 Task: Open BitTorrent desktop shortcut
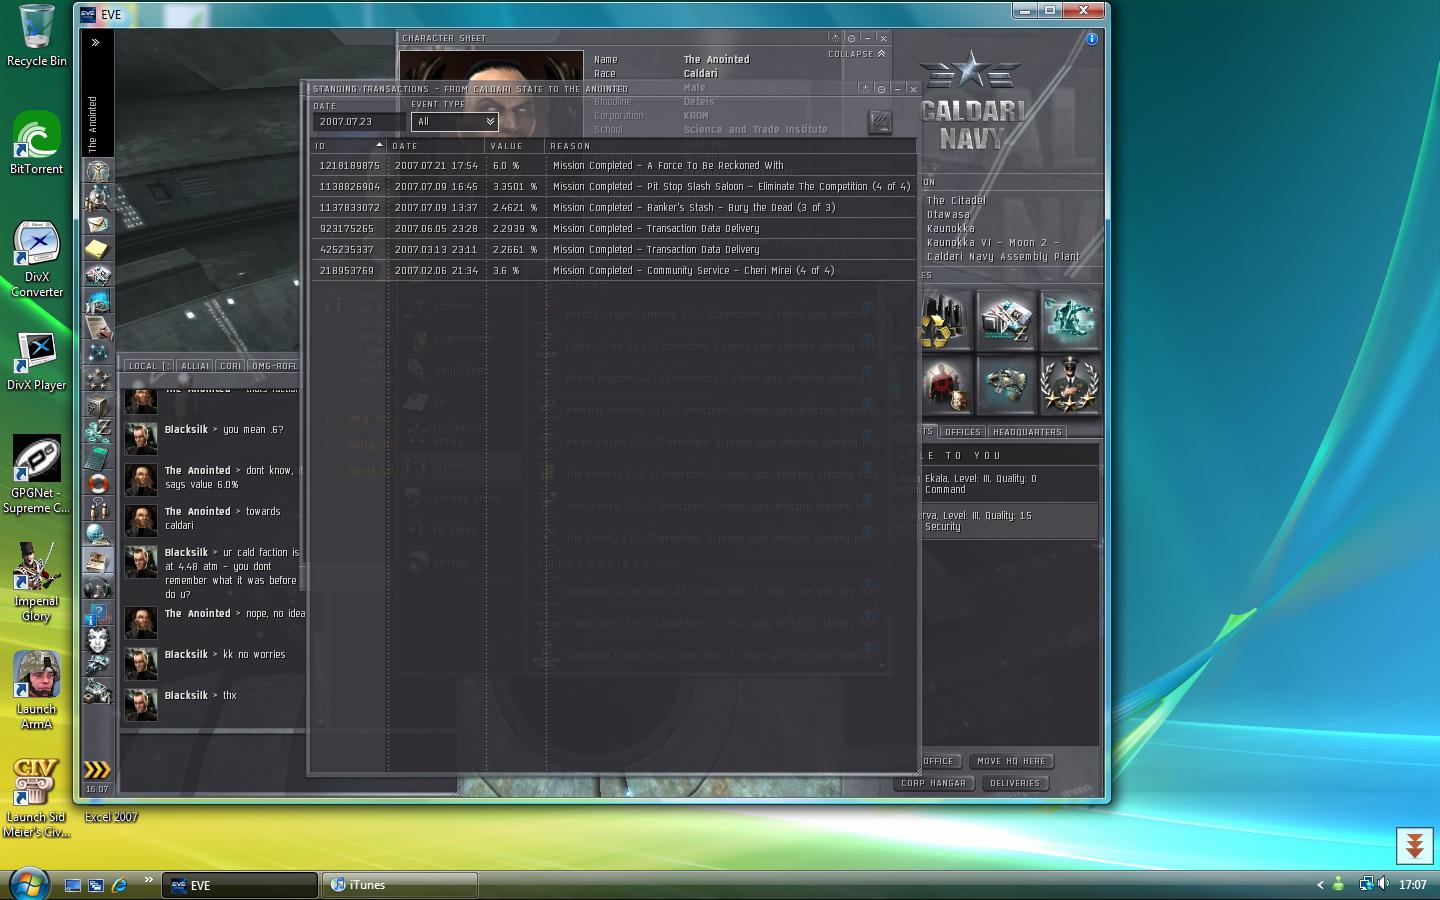point(37,142)
